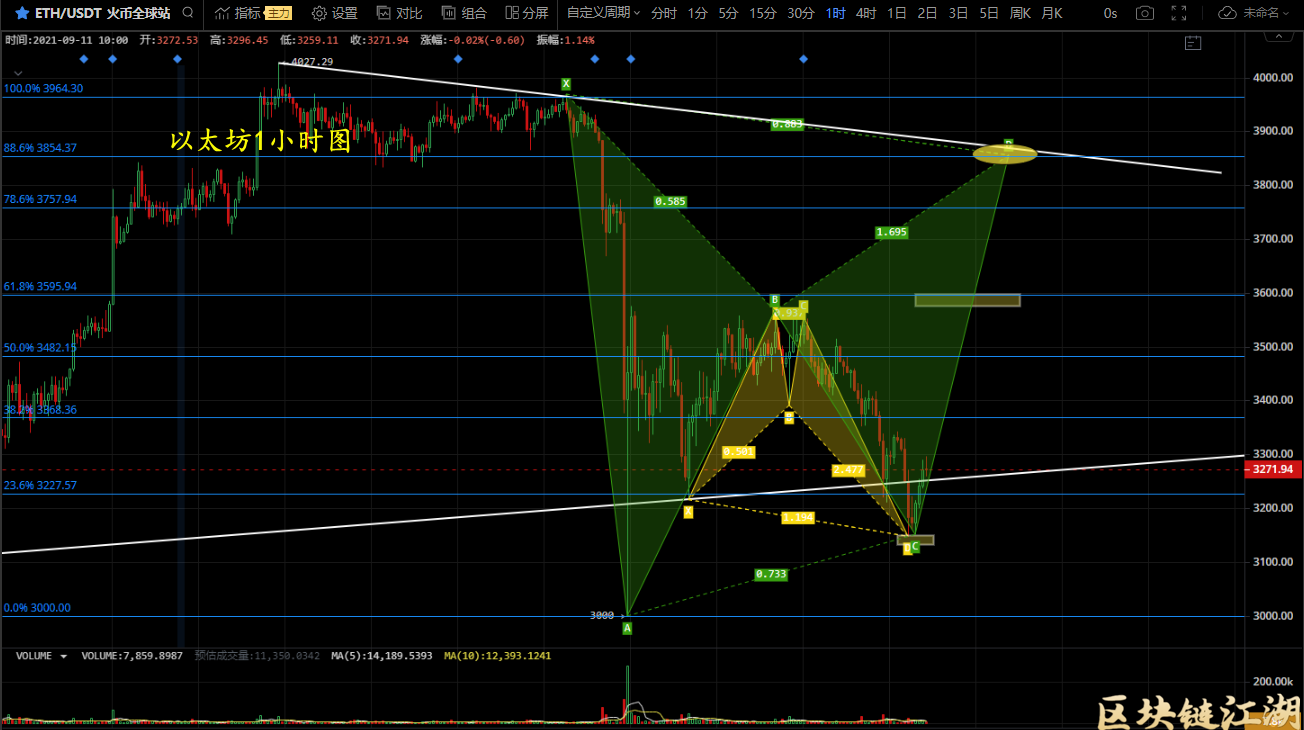The image size is (1304, 730).
Task: Click the 0s refresh countdown
Action: pos(1111,13)
